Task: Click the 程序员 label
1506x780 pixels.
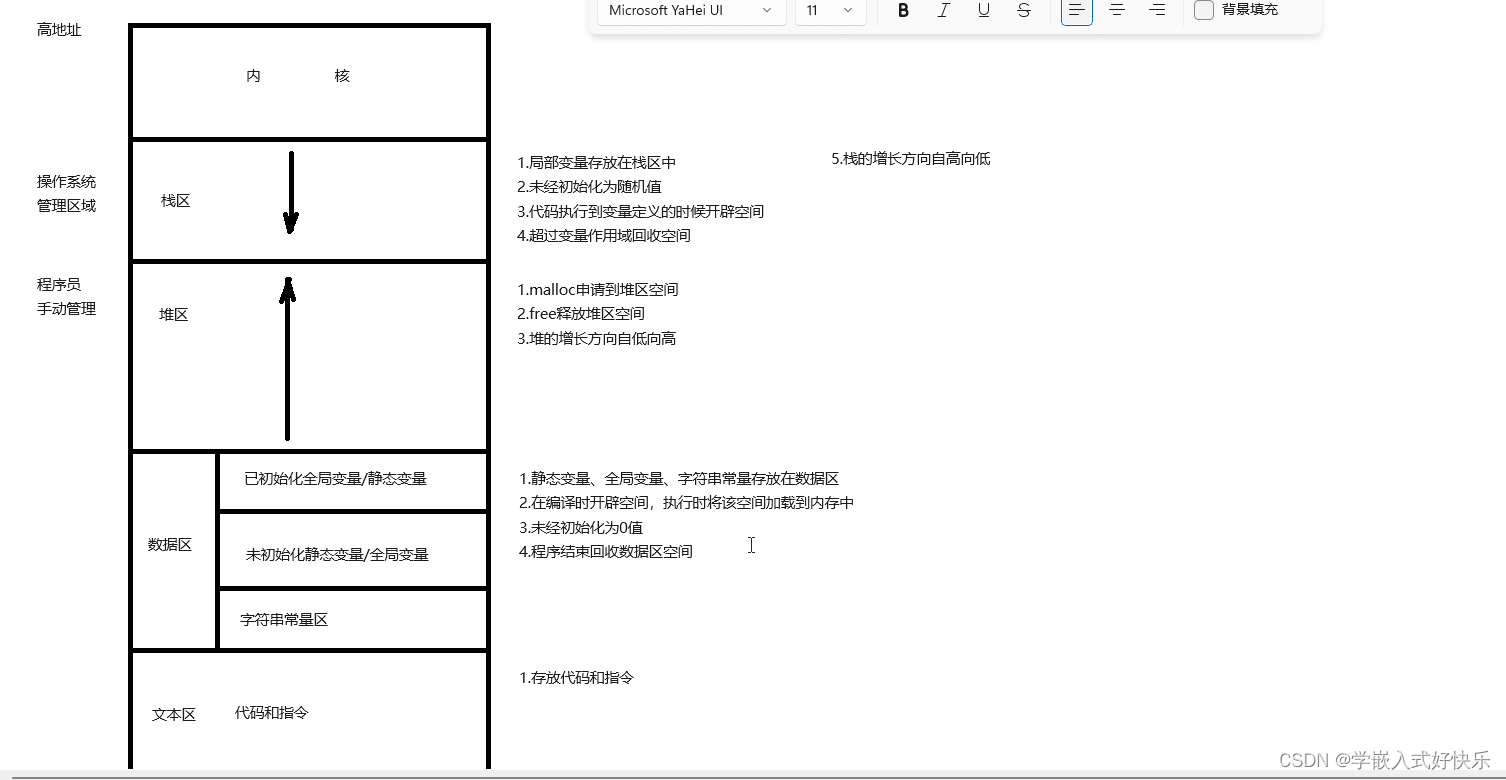Action: click(x=59, y=285)
